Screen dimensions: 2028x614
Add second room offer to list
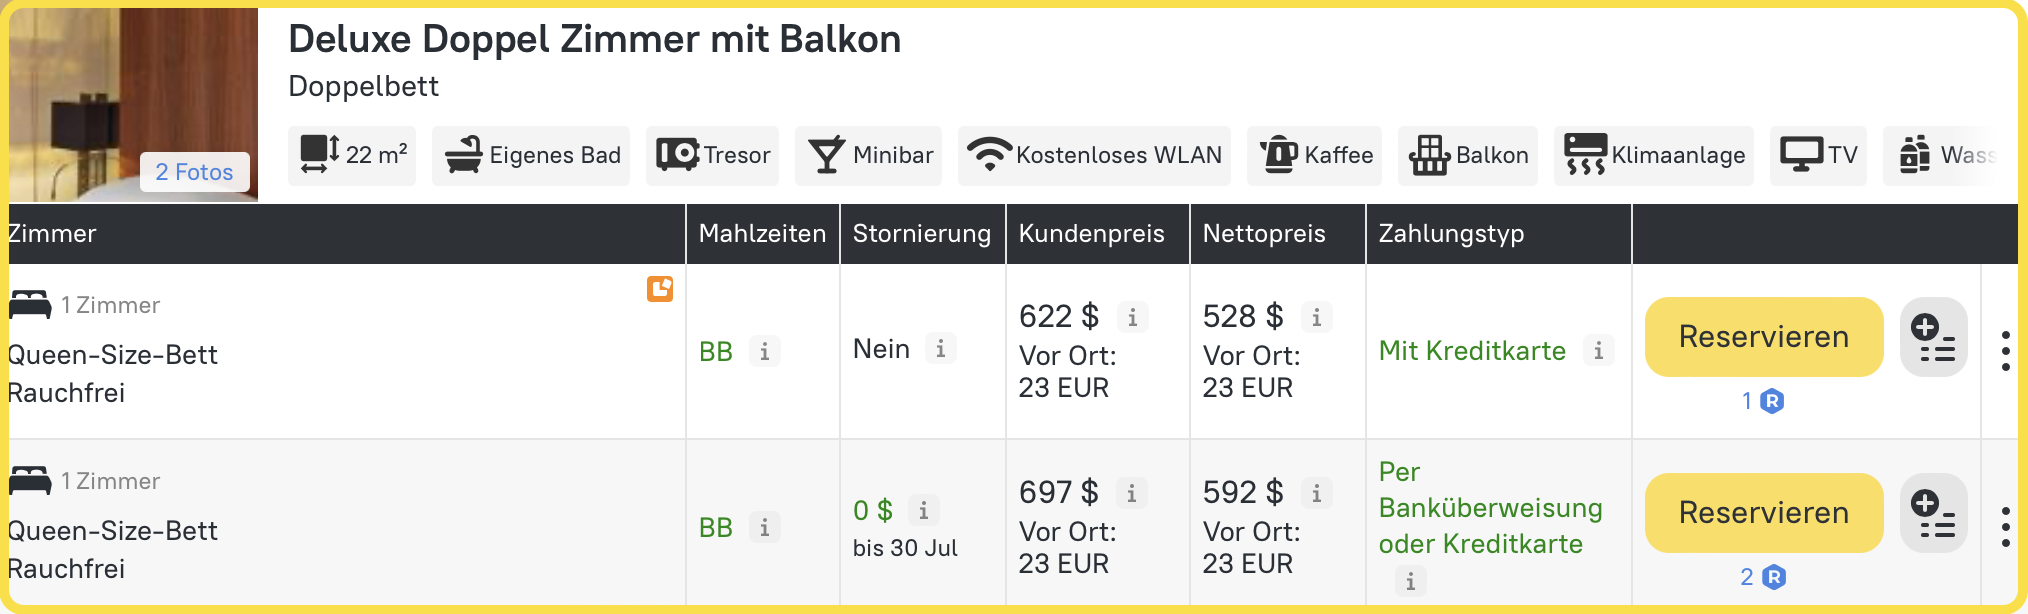1933,514
